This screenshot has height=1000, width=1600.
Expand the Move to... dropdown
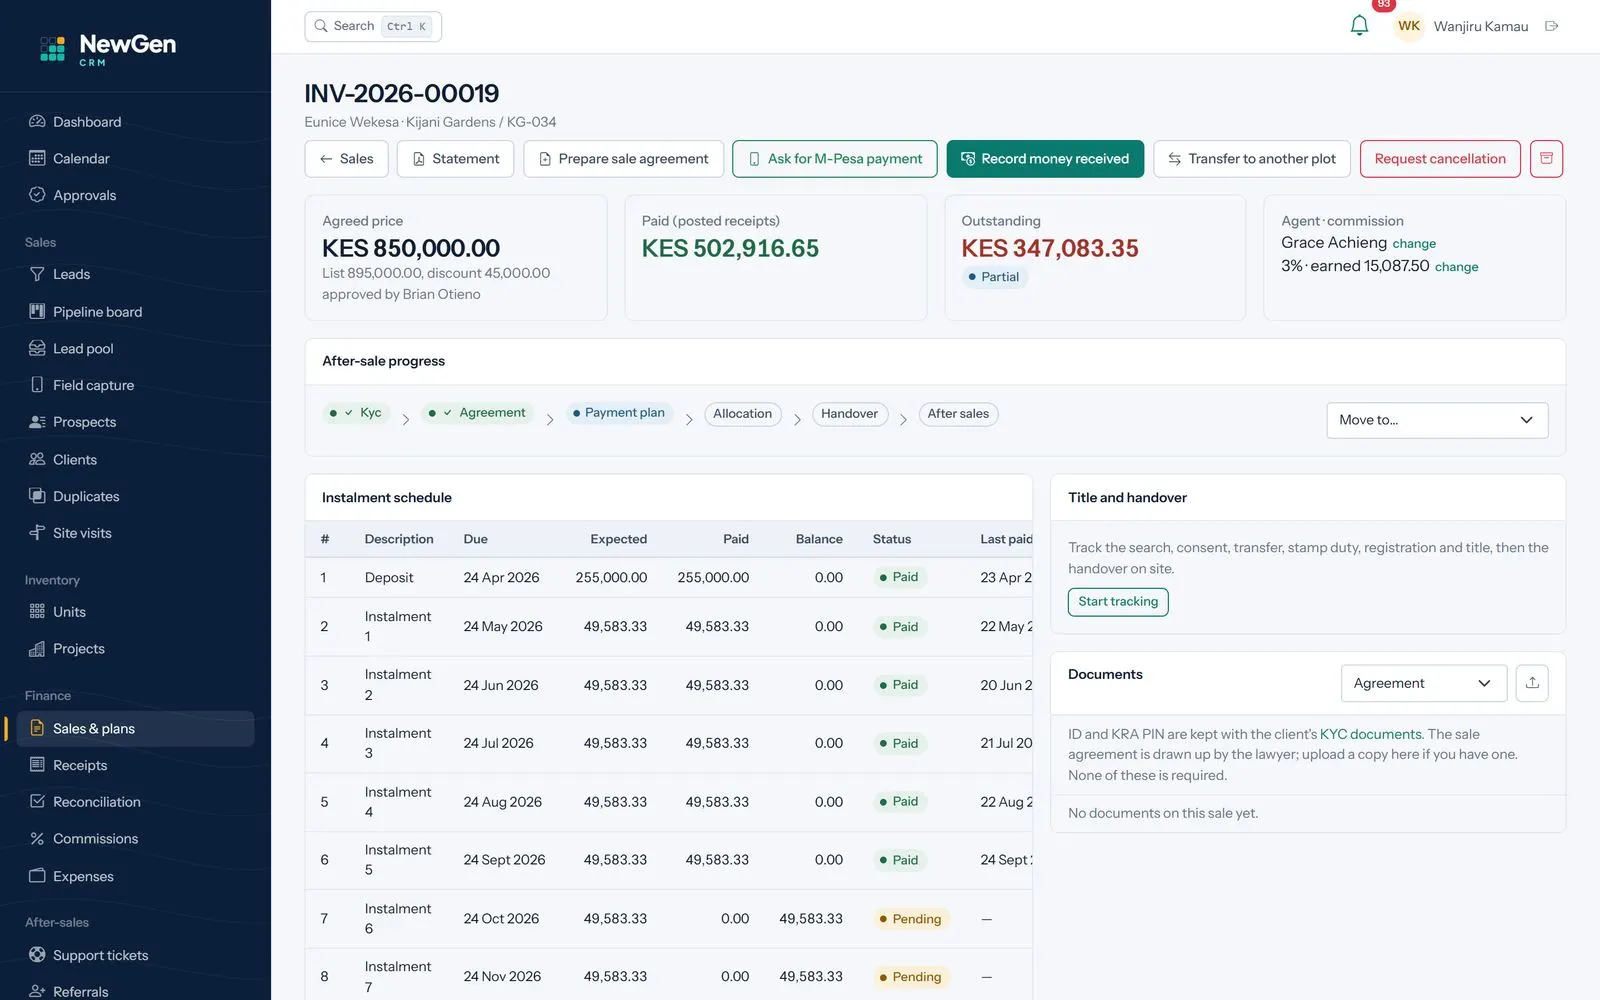[1437, 420]
